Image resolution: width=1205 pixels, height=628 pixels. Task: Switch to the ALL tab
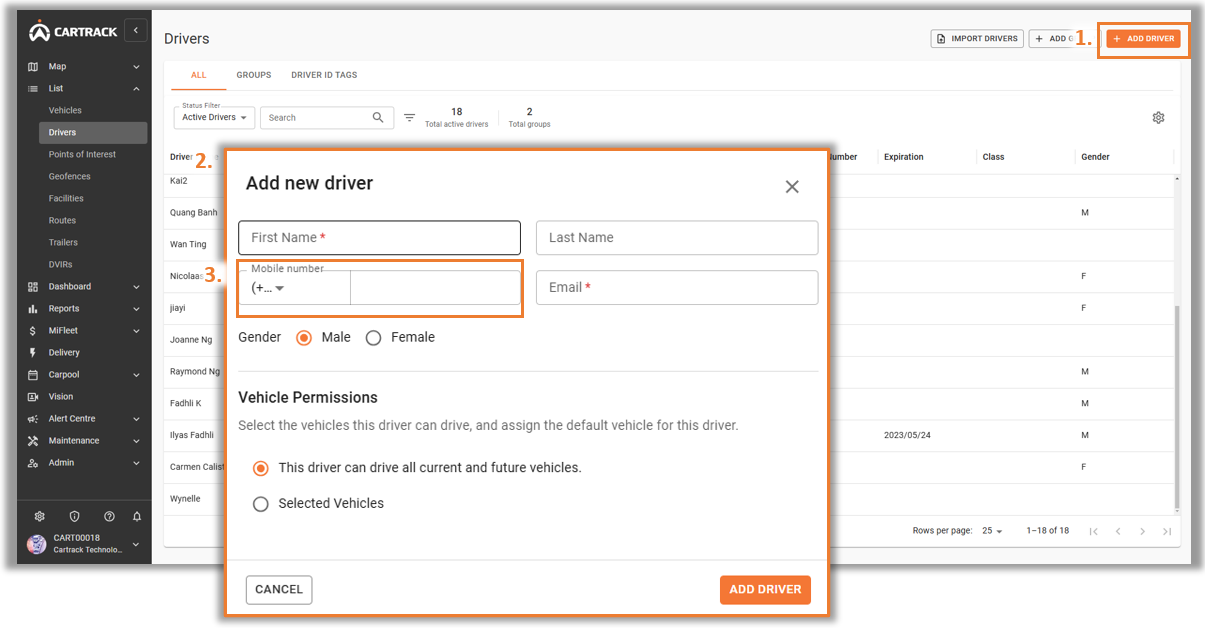click(x=199, y=75)
